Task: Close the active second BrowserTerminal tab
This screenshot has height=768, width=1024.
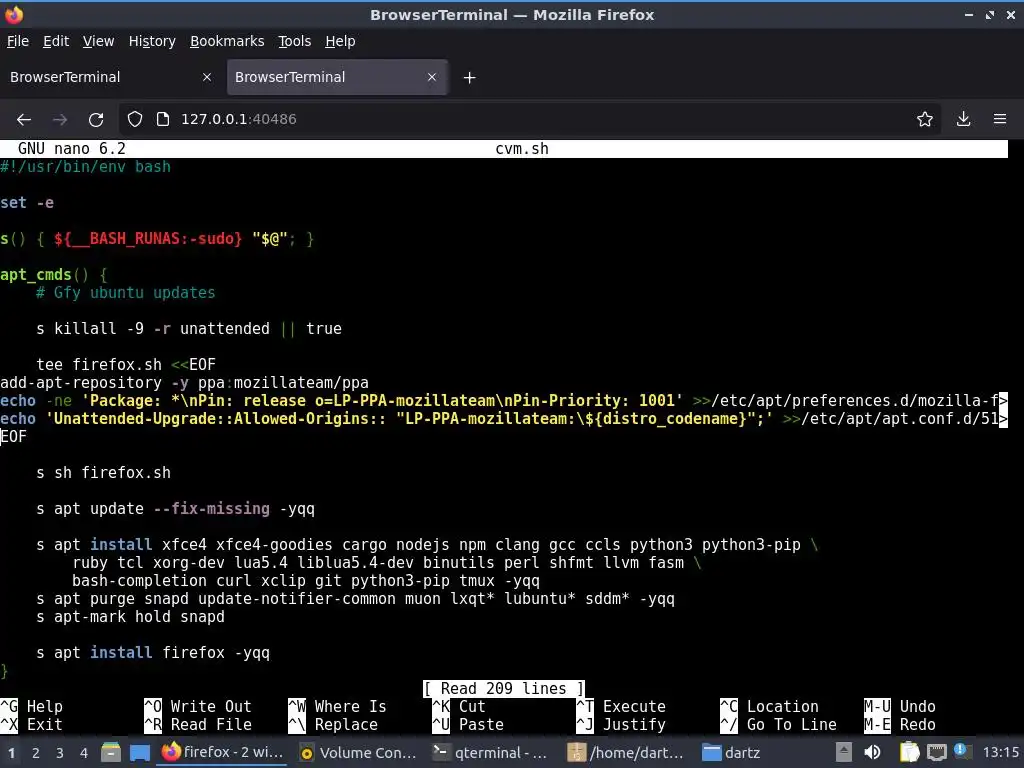Action: click(432, 77)
